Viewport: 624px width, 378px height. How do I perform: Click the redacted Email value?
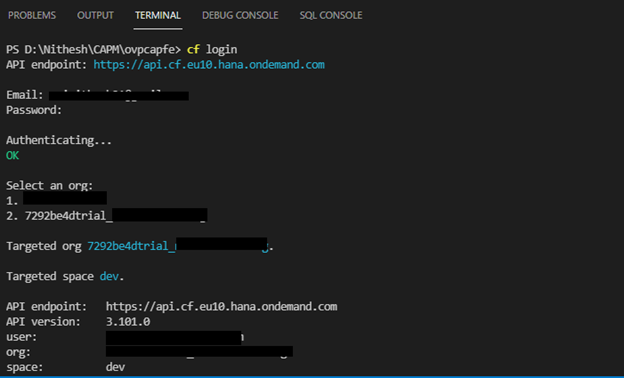pyautogui.click(x=119, y=95)
